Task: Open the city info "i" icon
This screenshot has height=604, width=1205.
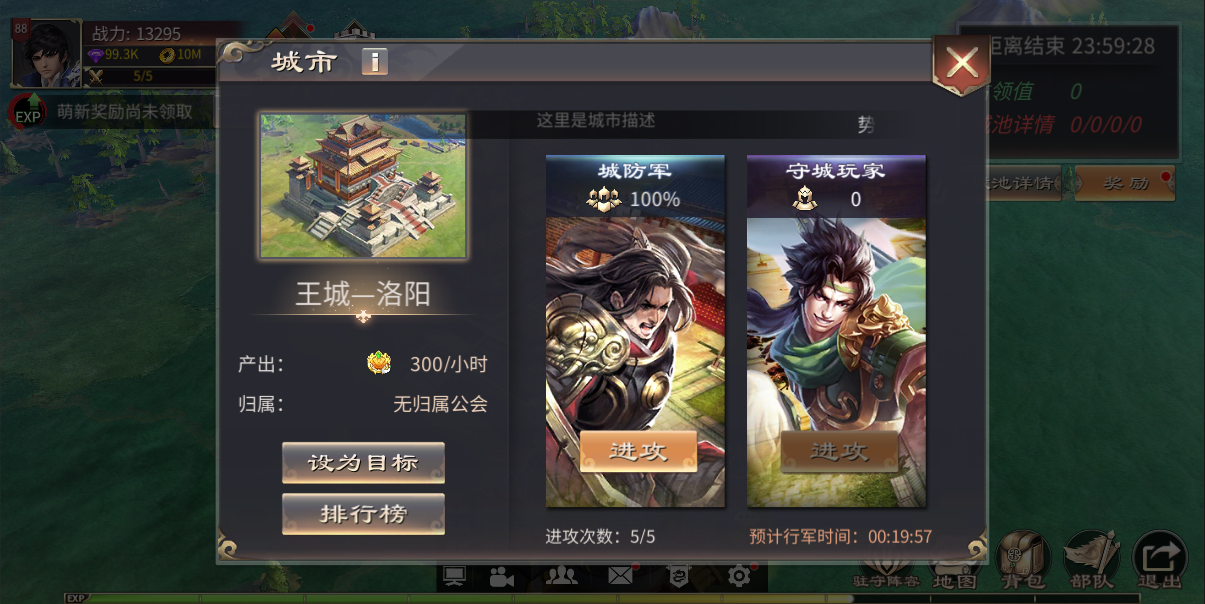Action: tap(374, 63)
